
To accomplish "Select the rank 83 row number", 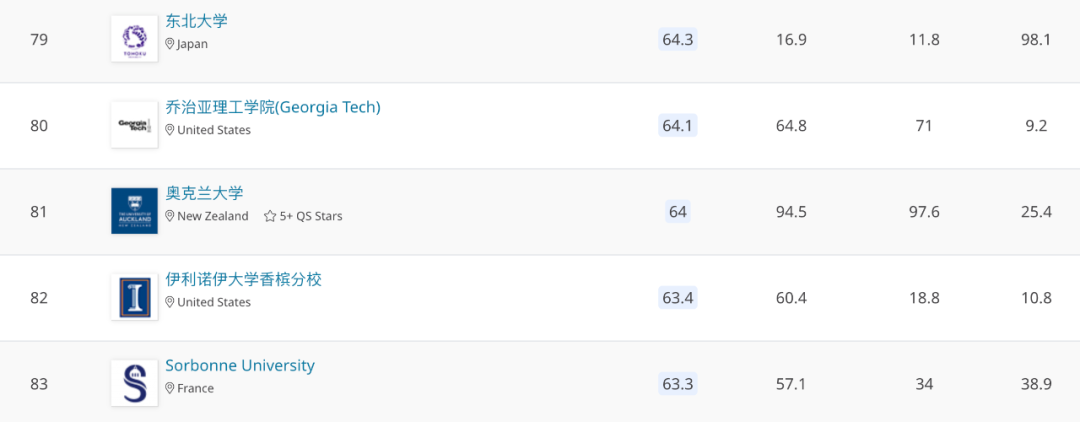I will (39, 383).
